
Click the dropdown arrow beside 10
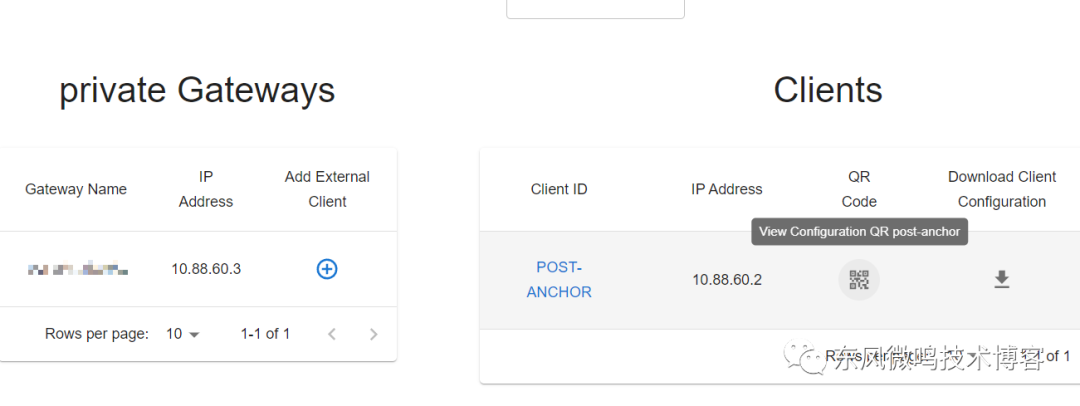194,335
